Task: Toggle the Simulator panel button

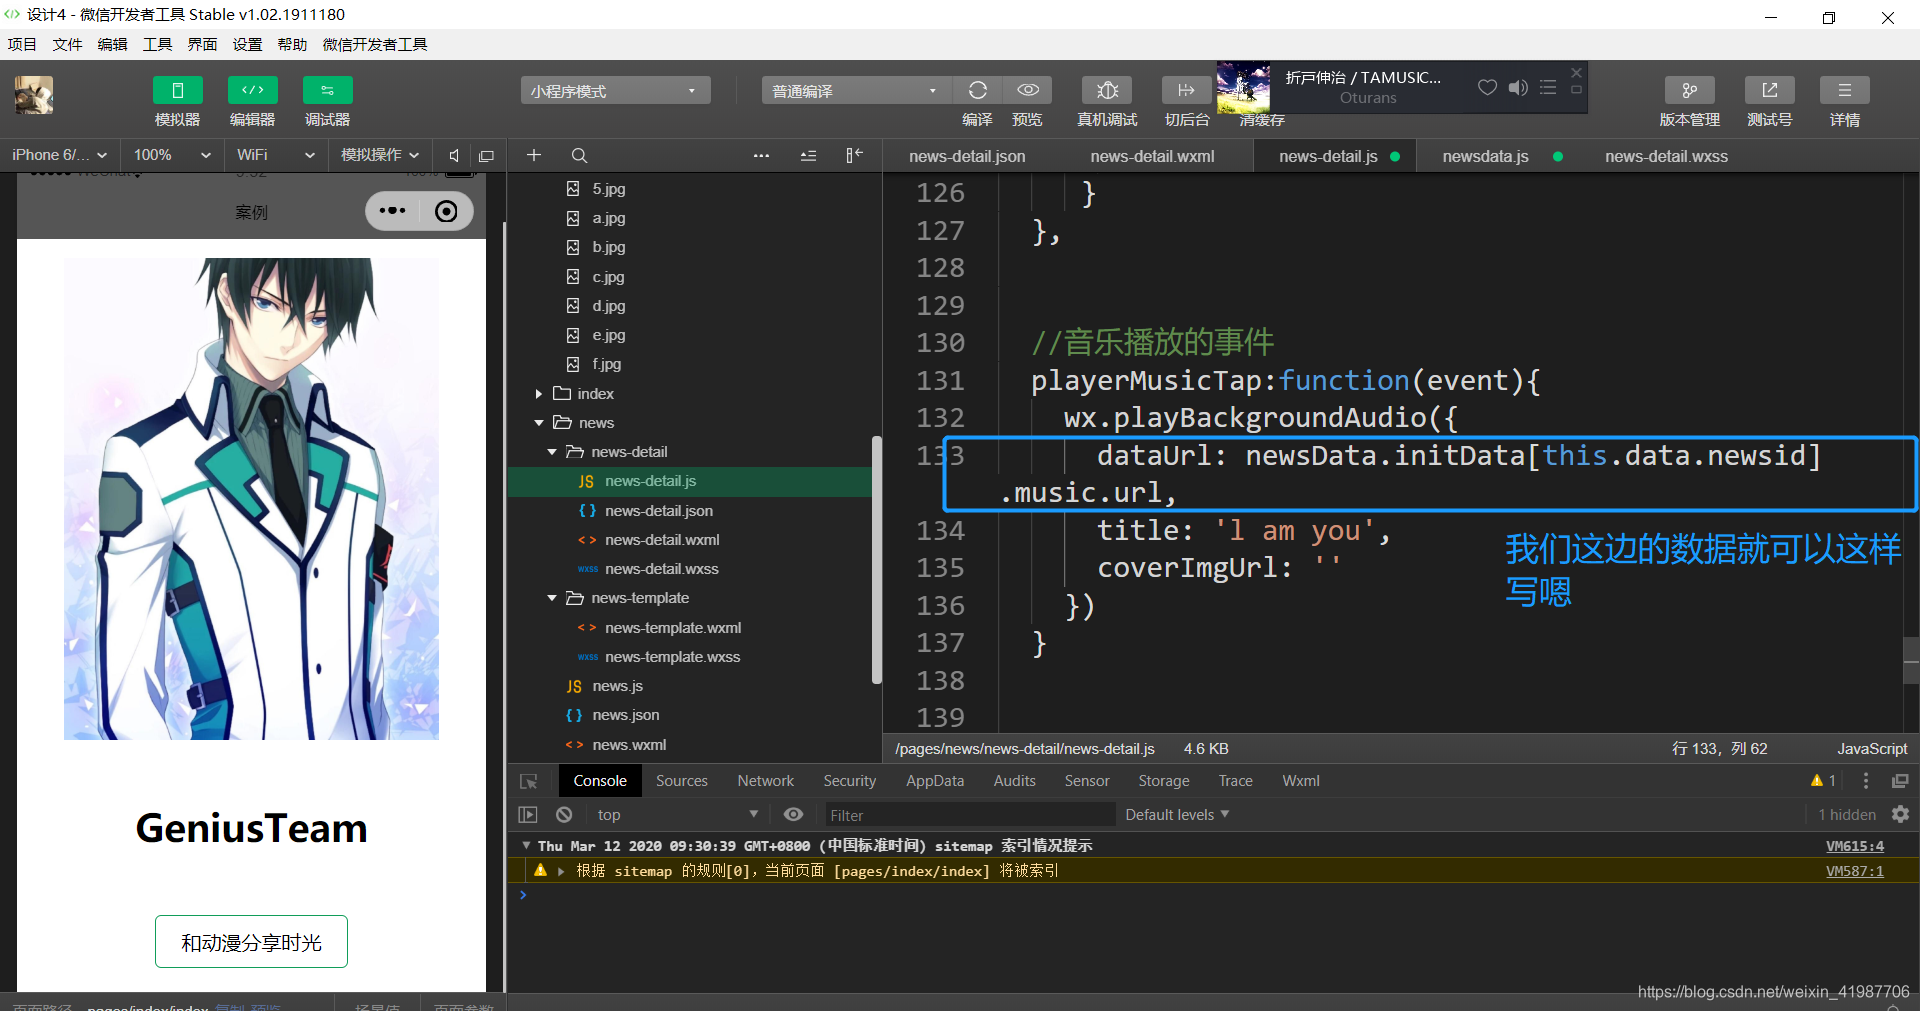Action: pyautogui.click(x=177, y=90)
